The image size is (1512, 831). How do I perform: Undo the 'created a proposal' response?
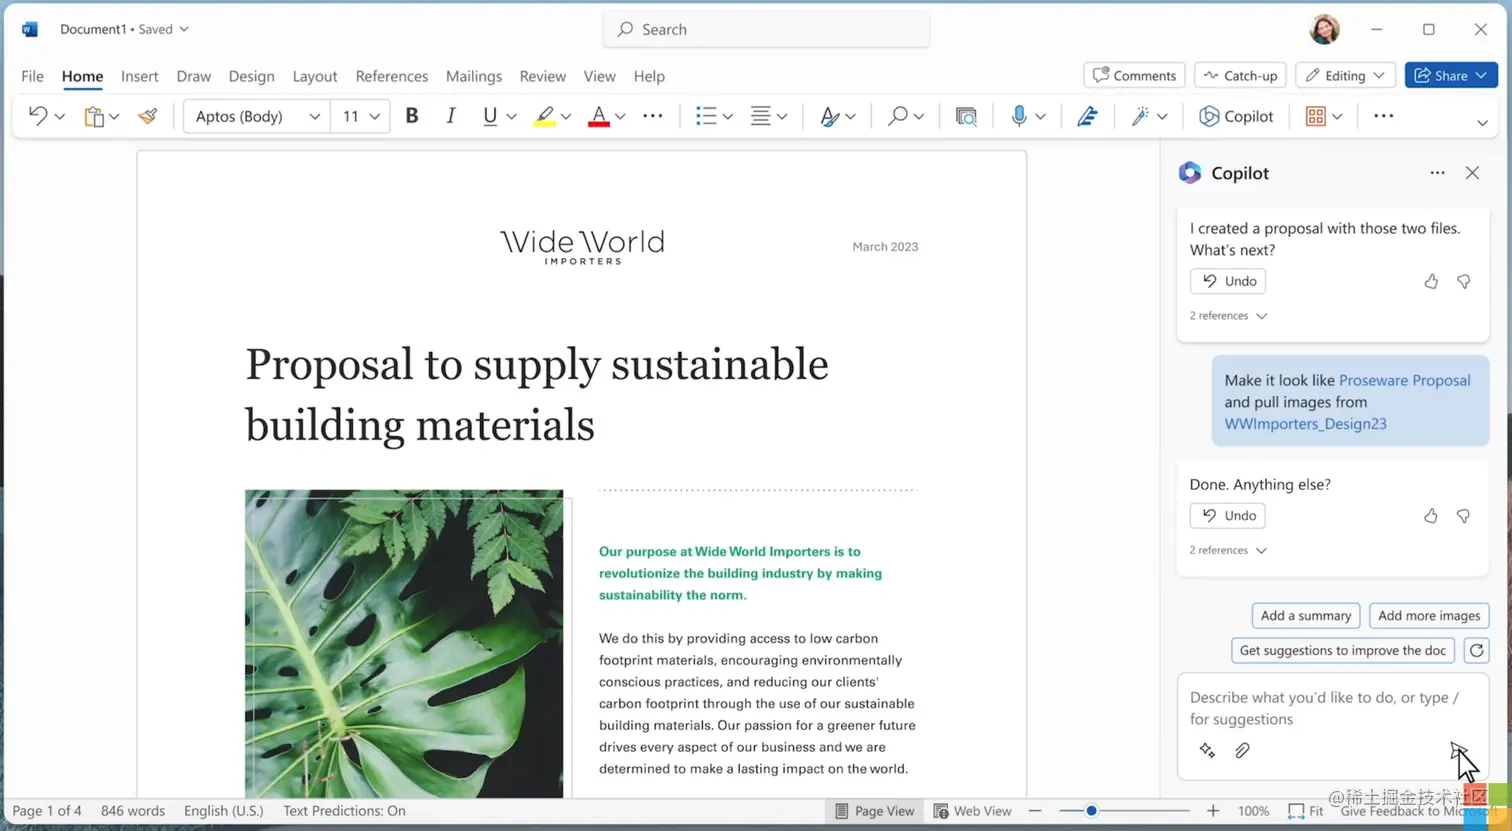click(1228, 281)
